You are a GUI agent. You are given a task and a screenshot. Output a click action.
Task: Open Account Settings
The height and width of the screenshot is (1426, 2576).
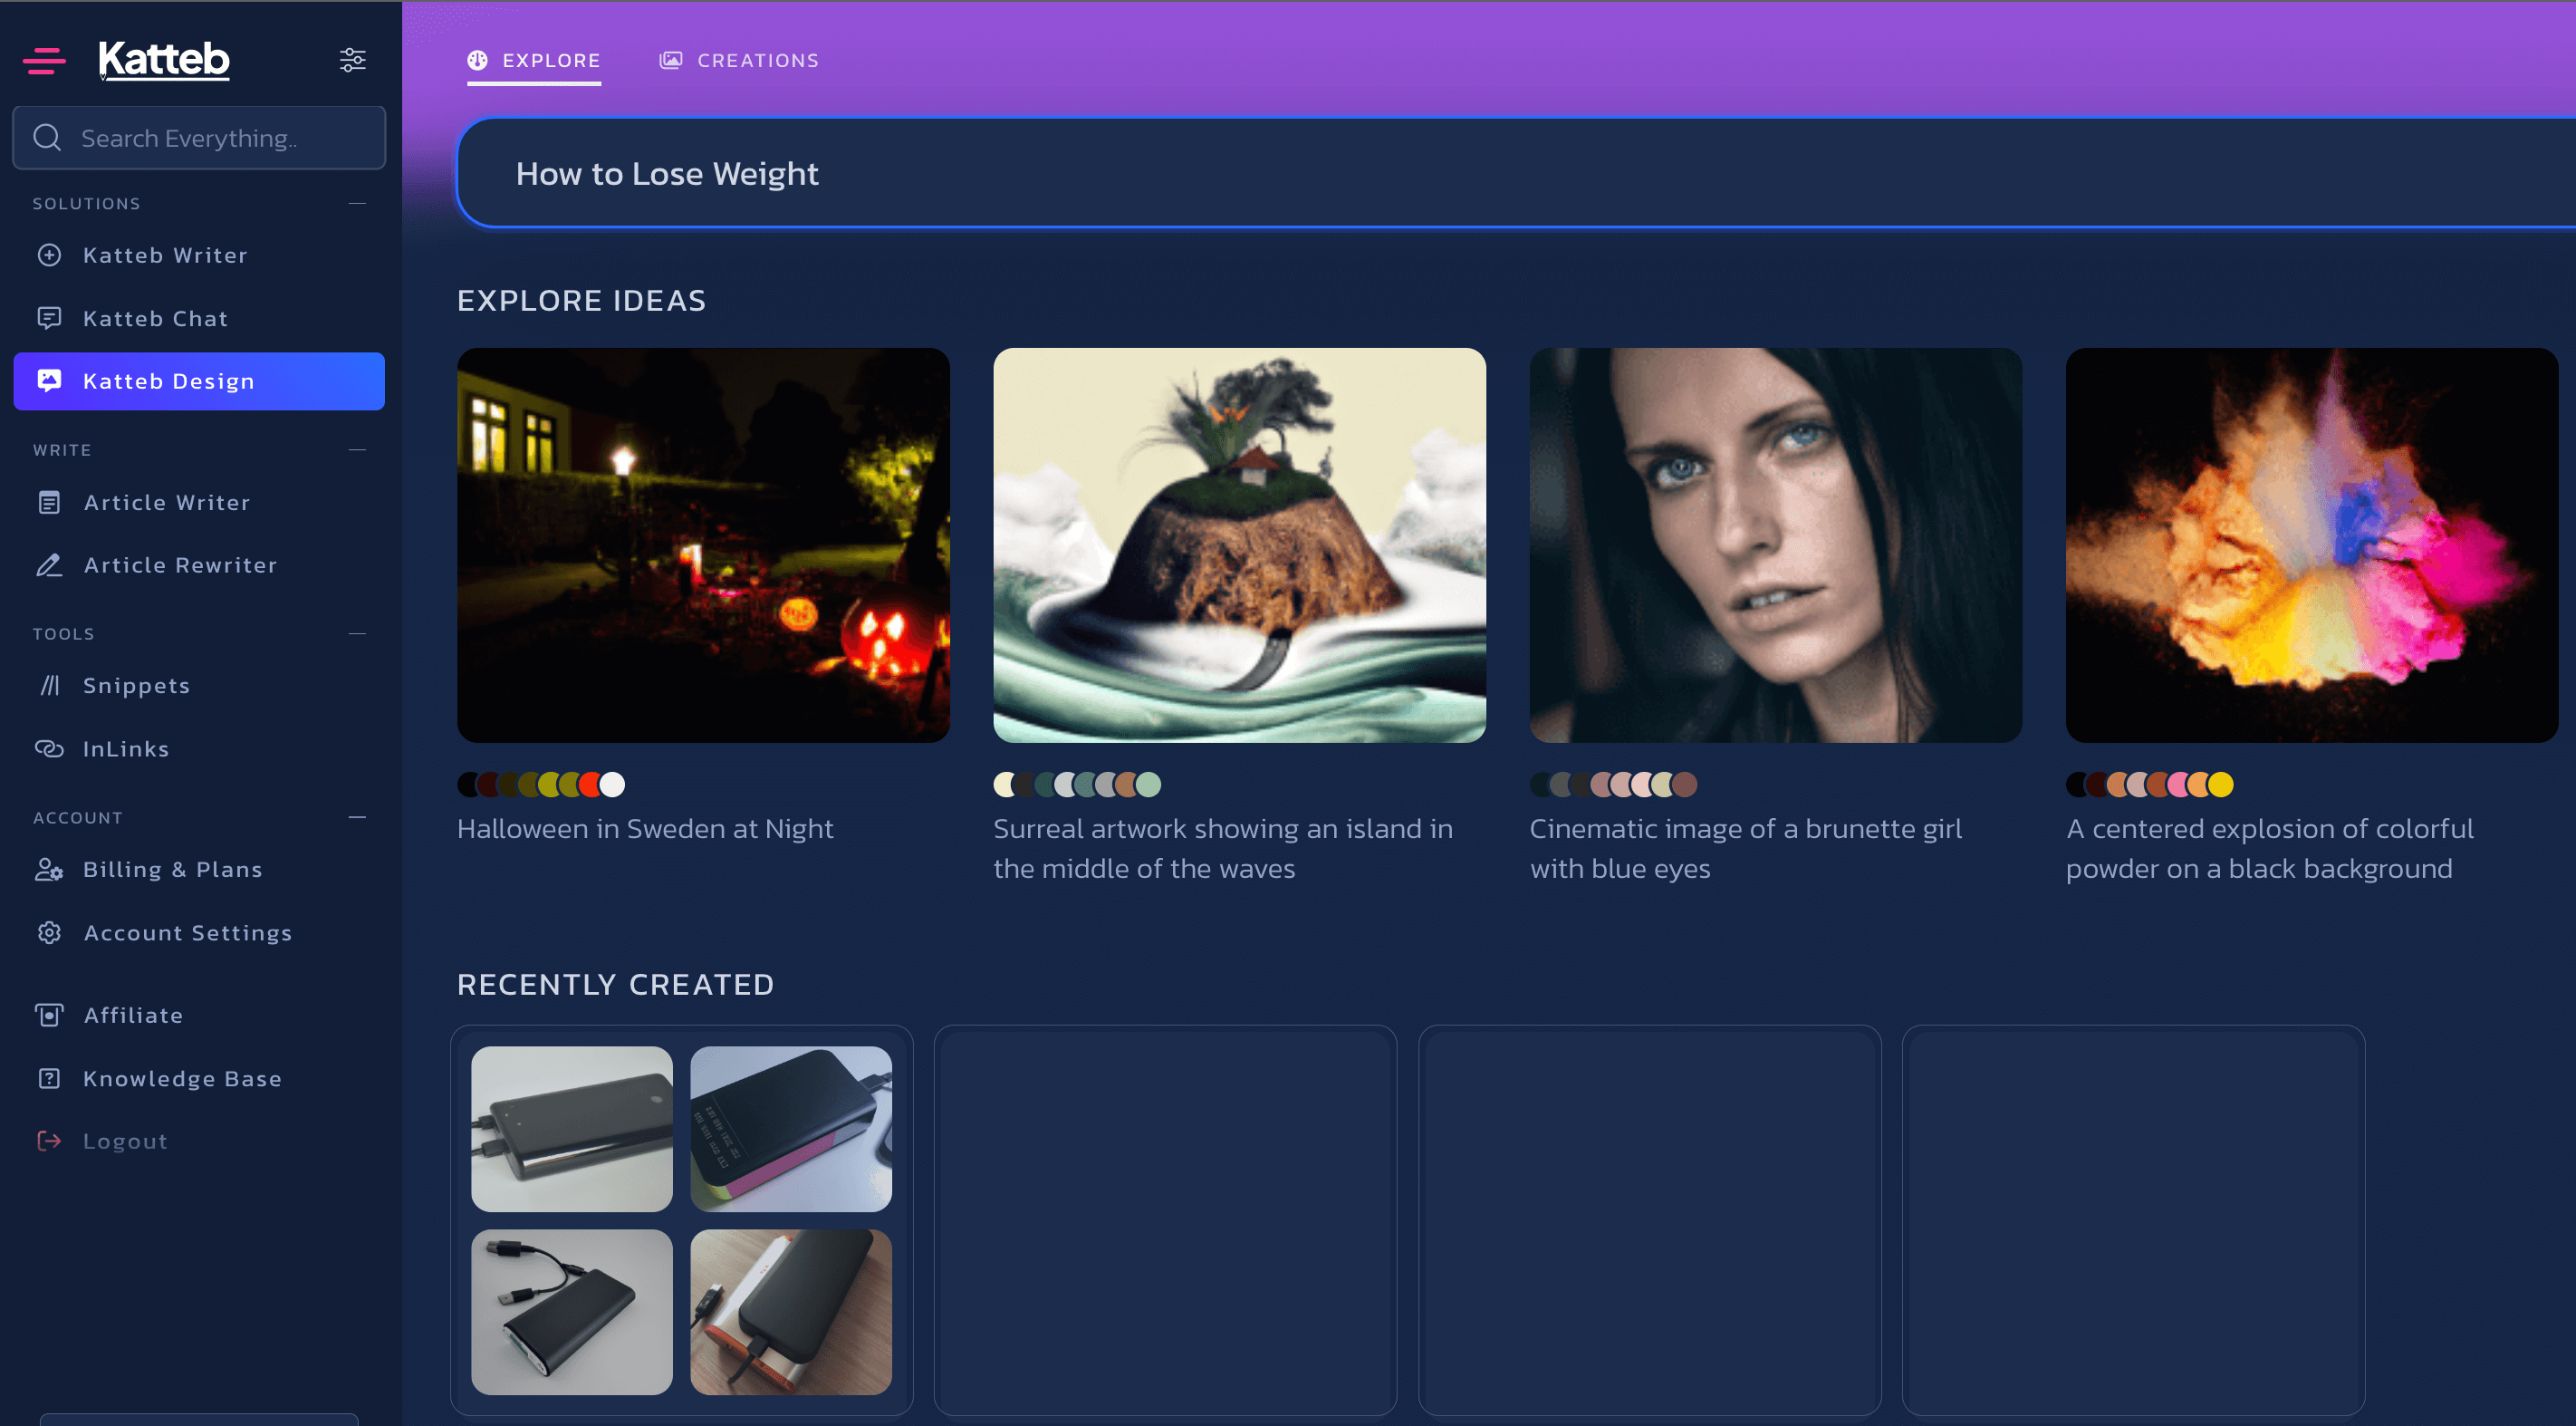(199, 932)
